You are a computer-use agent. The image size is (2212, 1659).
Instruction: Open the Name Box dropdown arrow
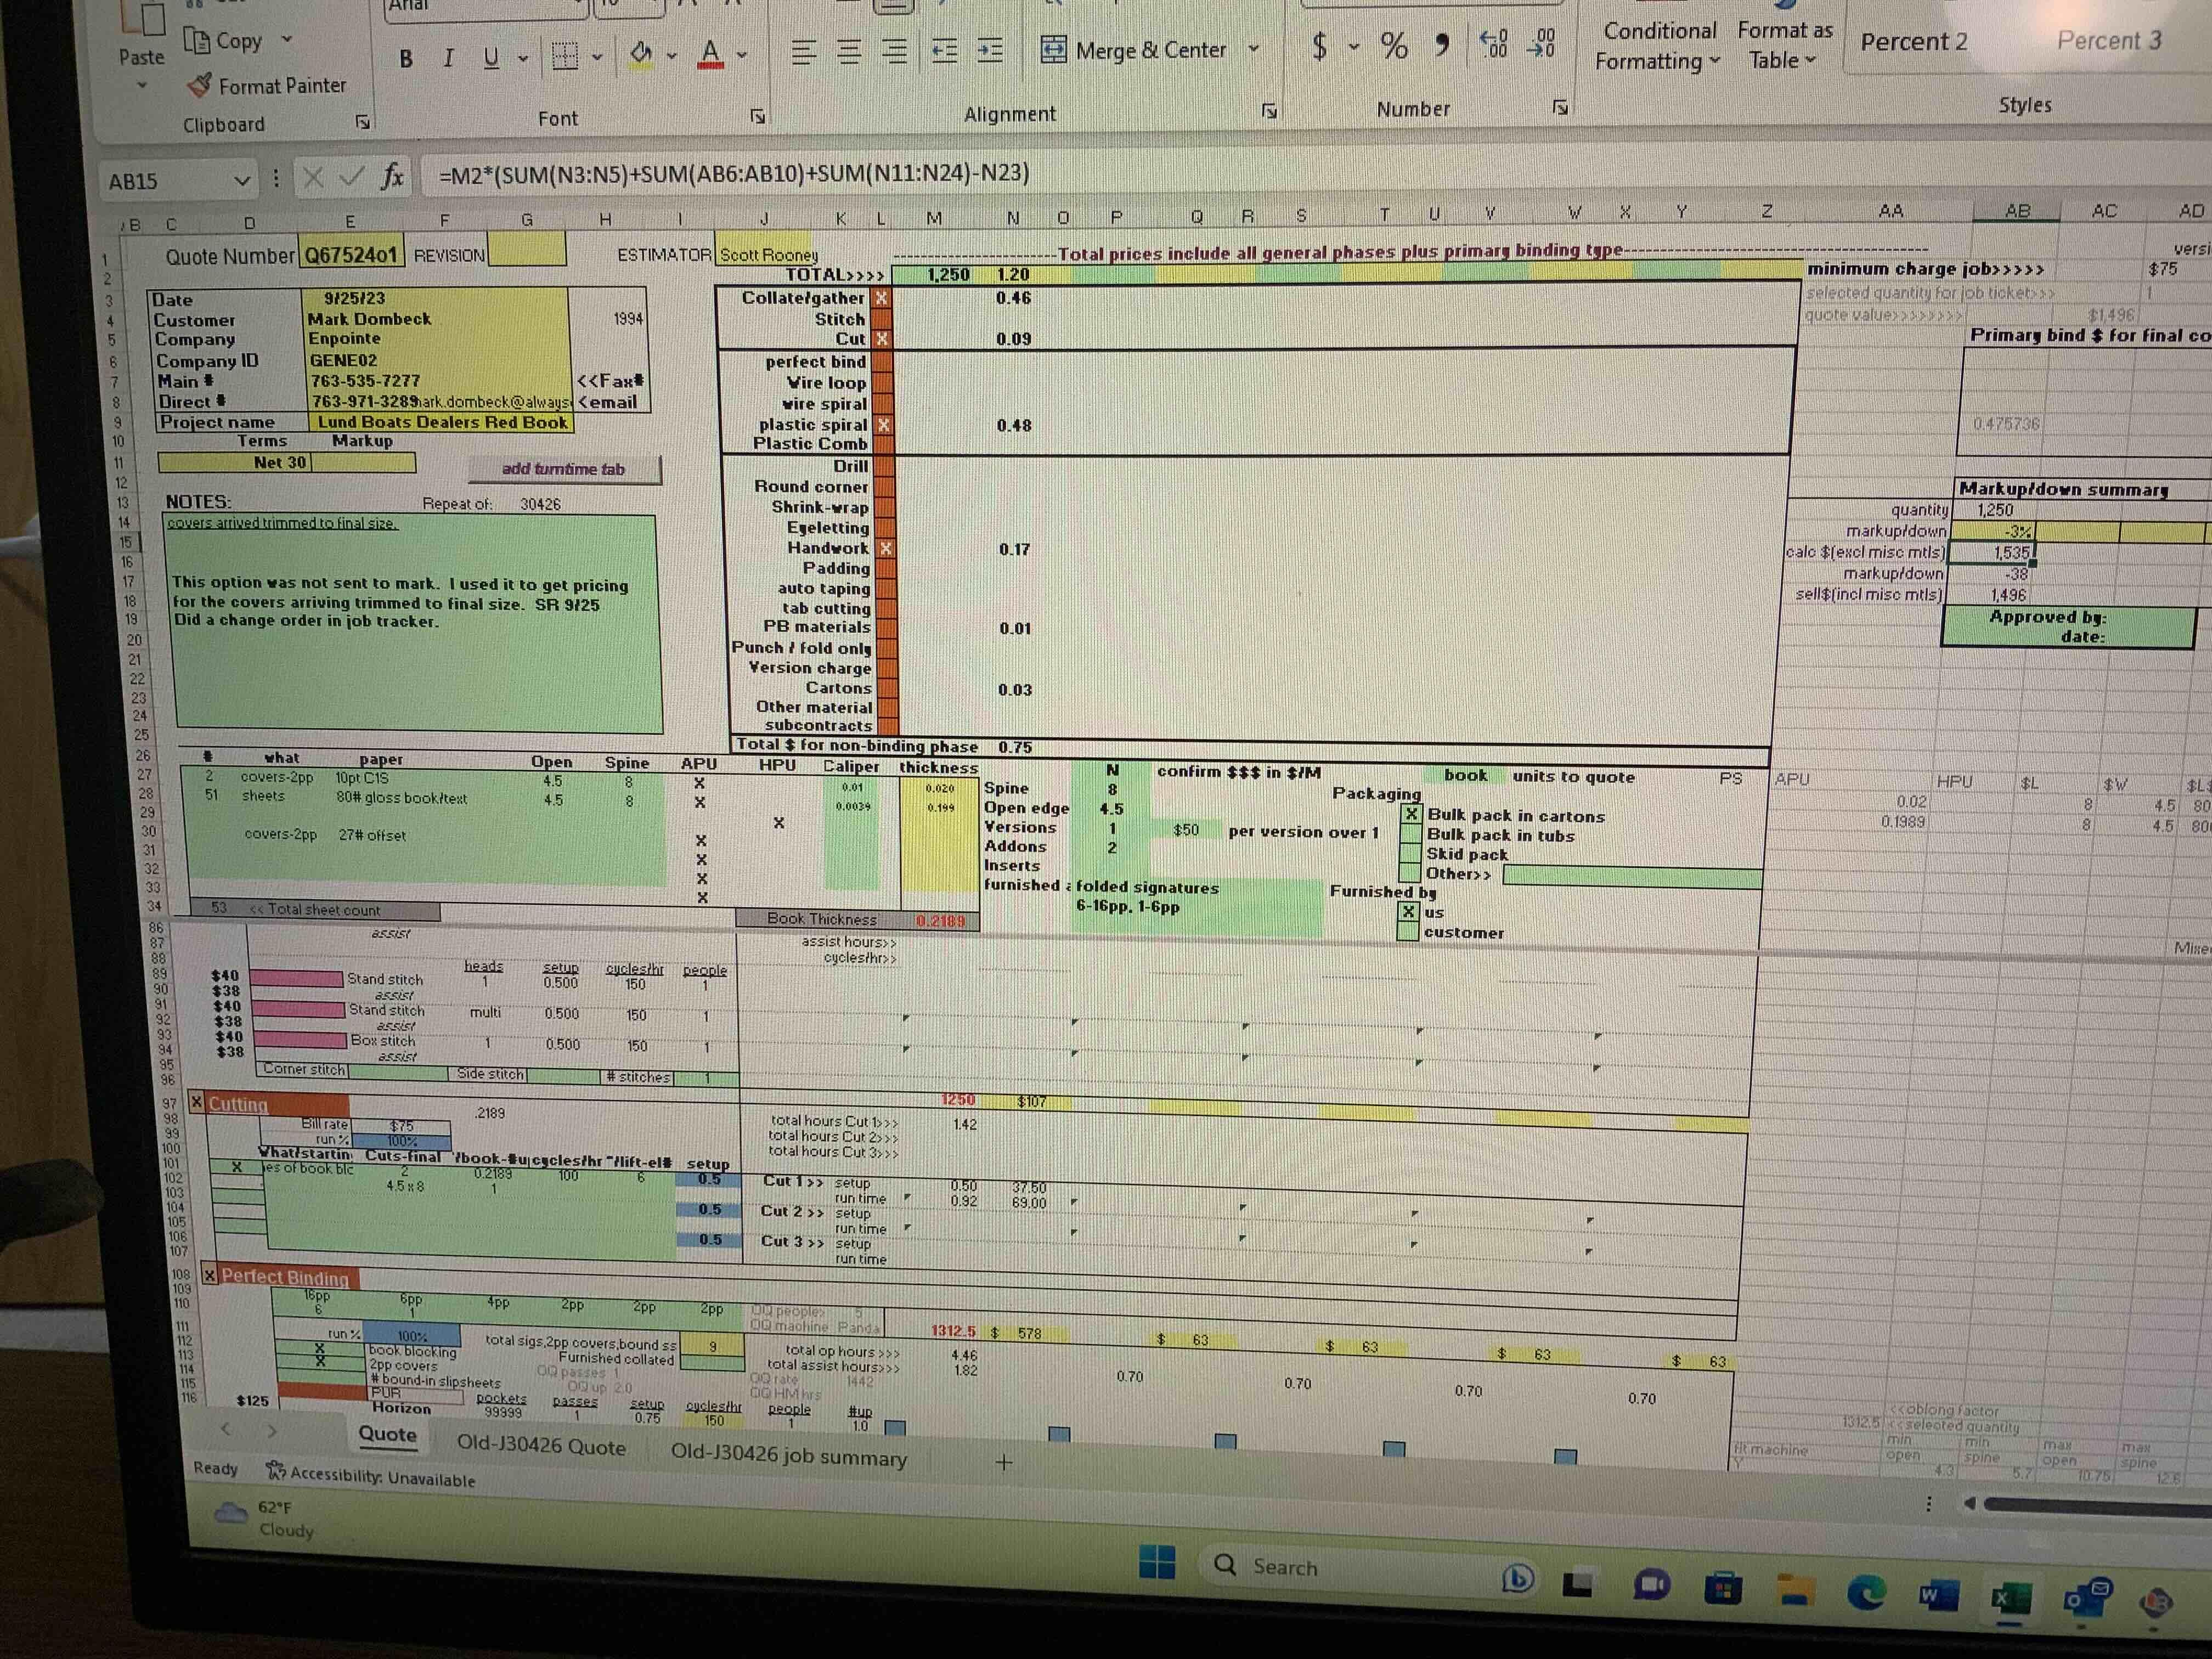[241, 181]
